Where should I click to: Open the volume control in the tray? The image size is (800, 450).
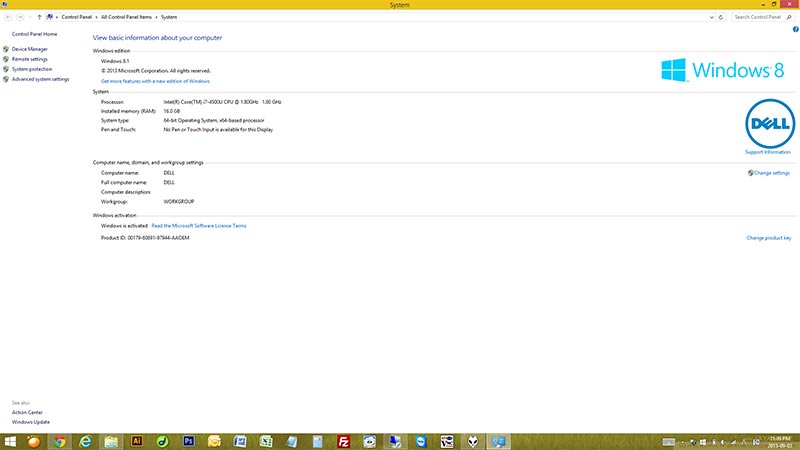coord(723,442)
